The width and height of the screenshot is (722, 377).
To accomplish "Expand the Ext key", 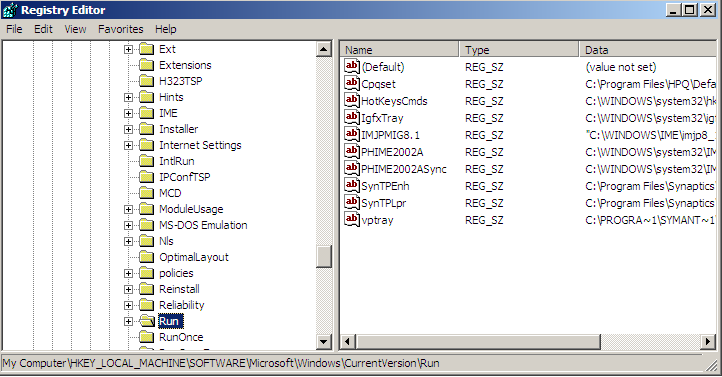I will coord(128,49).
